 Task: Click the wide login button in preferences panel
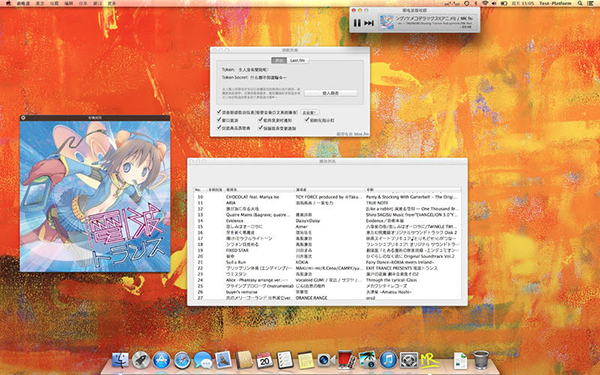click(x=331, y=93)
